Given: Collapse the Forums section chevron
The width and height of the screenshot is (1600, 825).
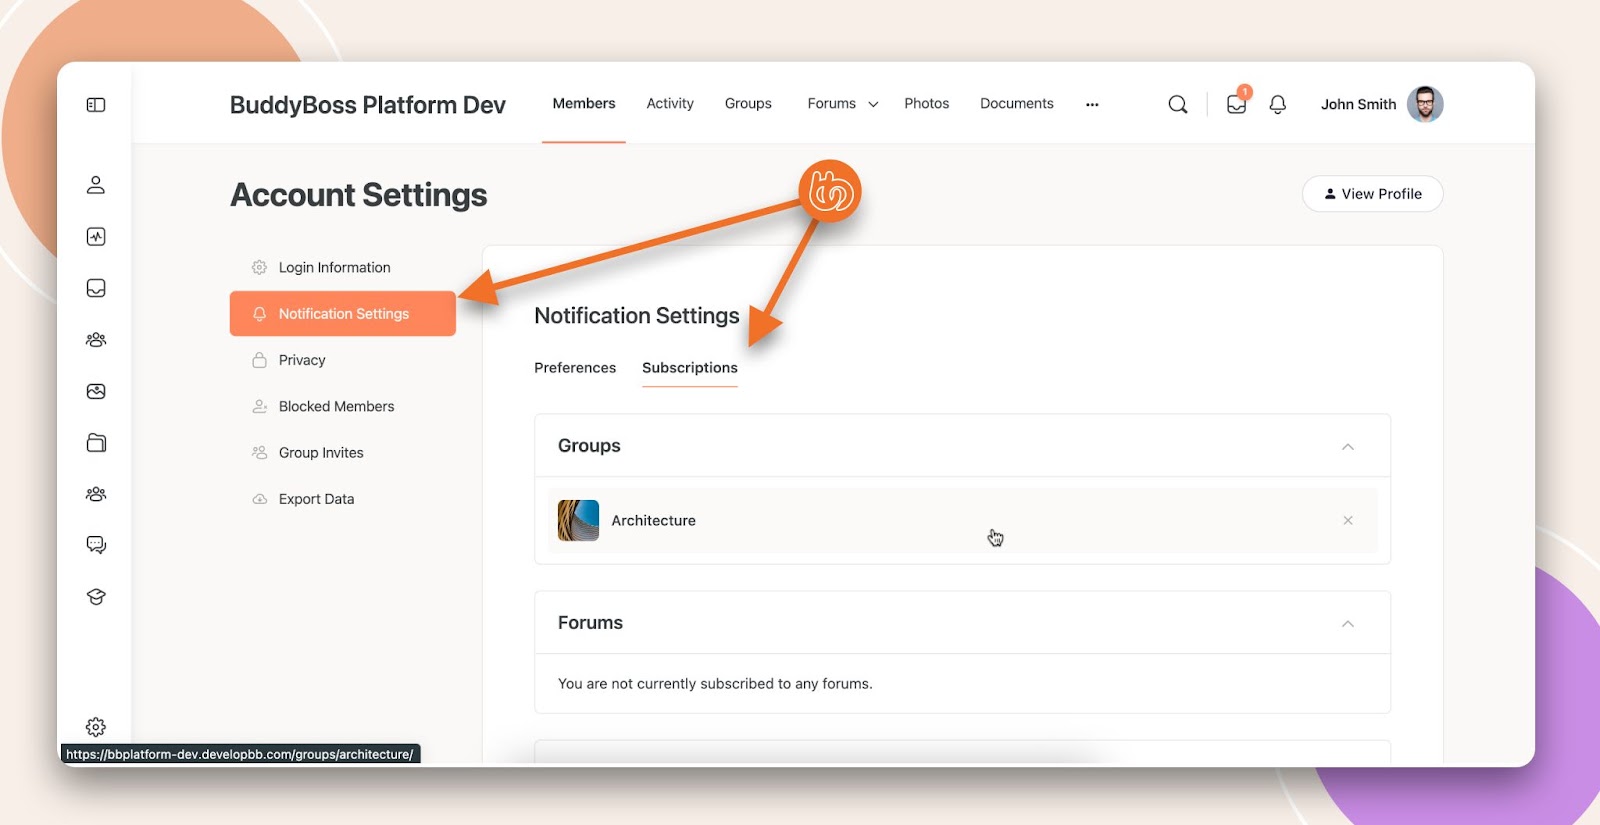Looking at the screenshot, I should click(x=1348, y=624).
